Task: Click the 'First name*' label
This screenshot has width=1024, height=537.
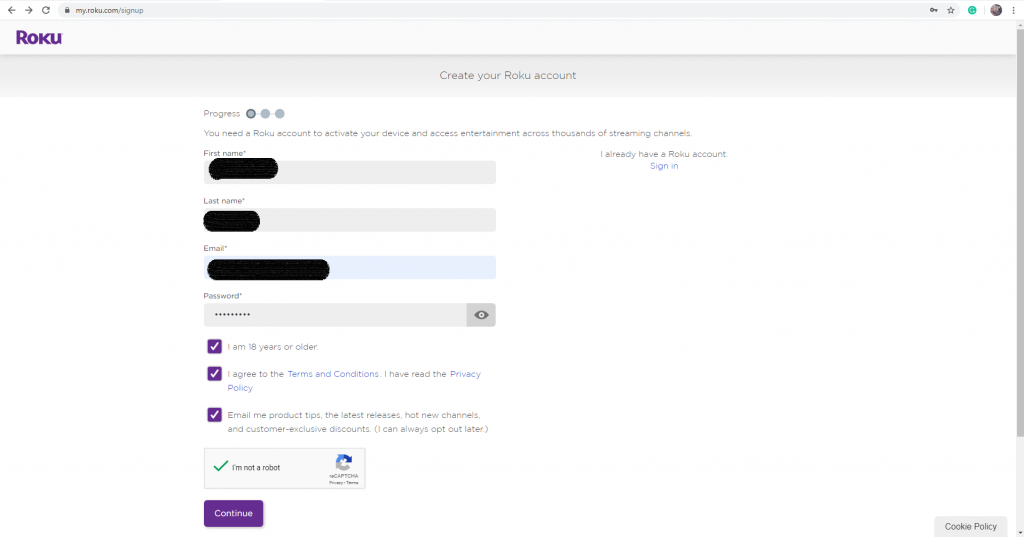Action: (225, 154)
